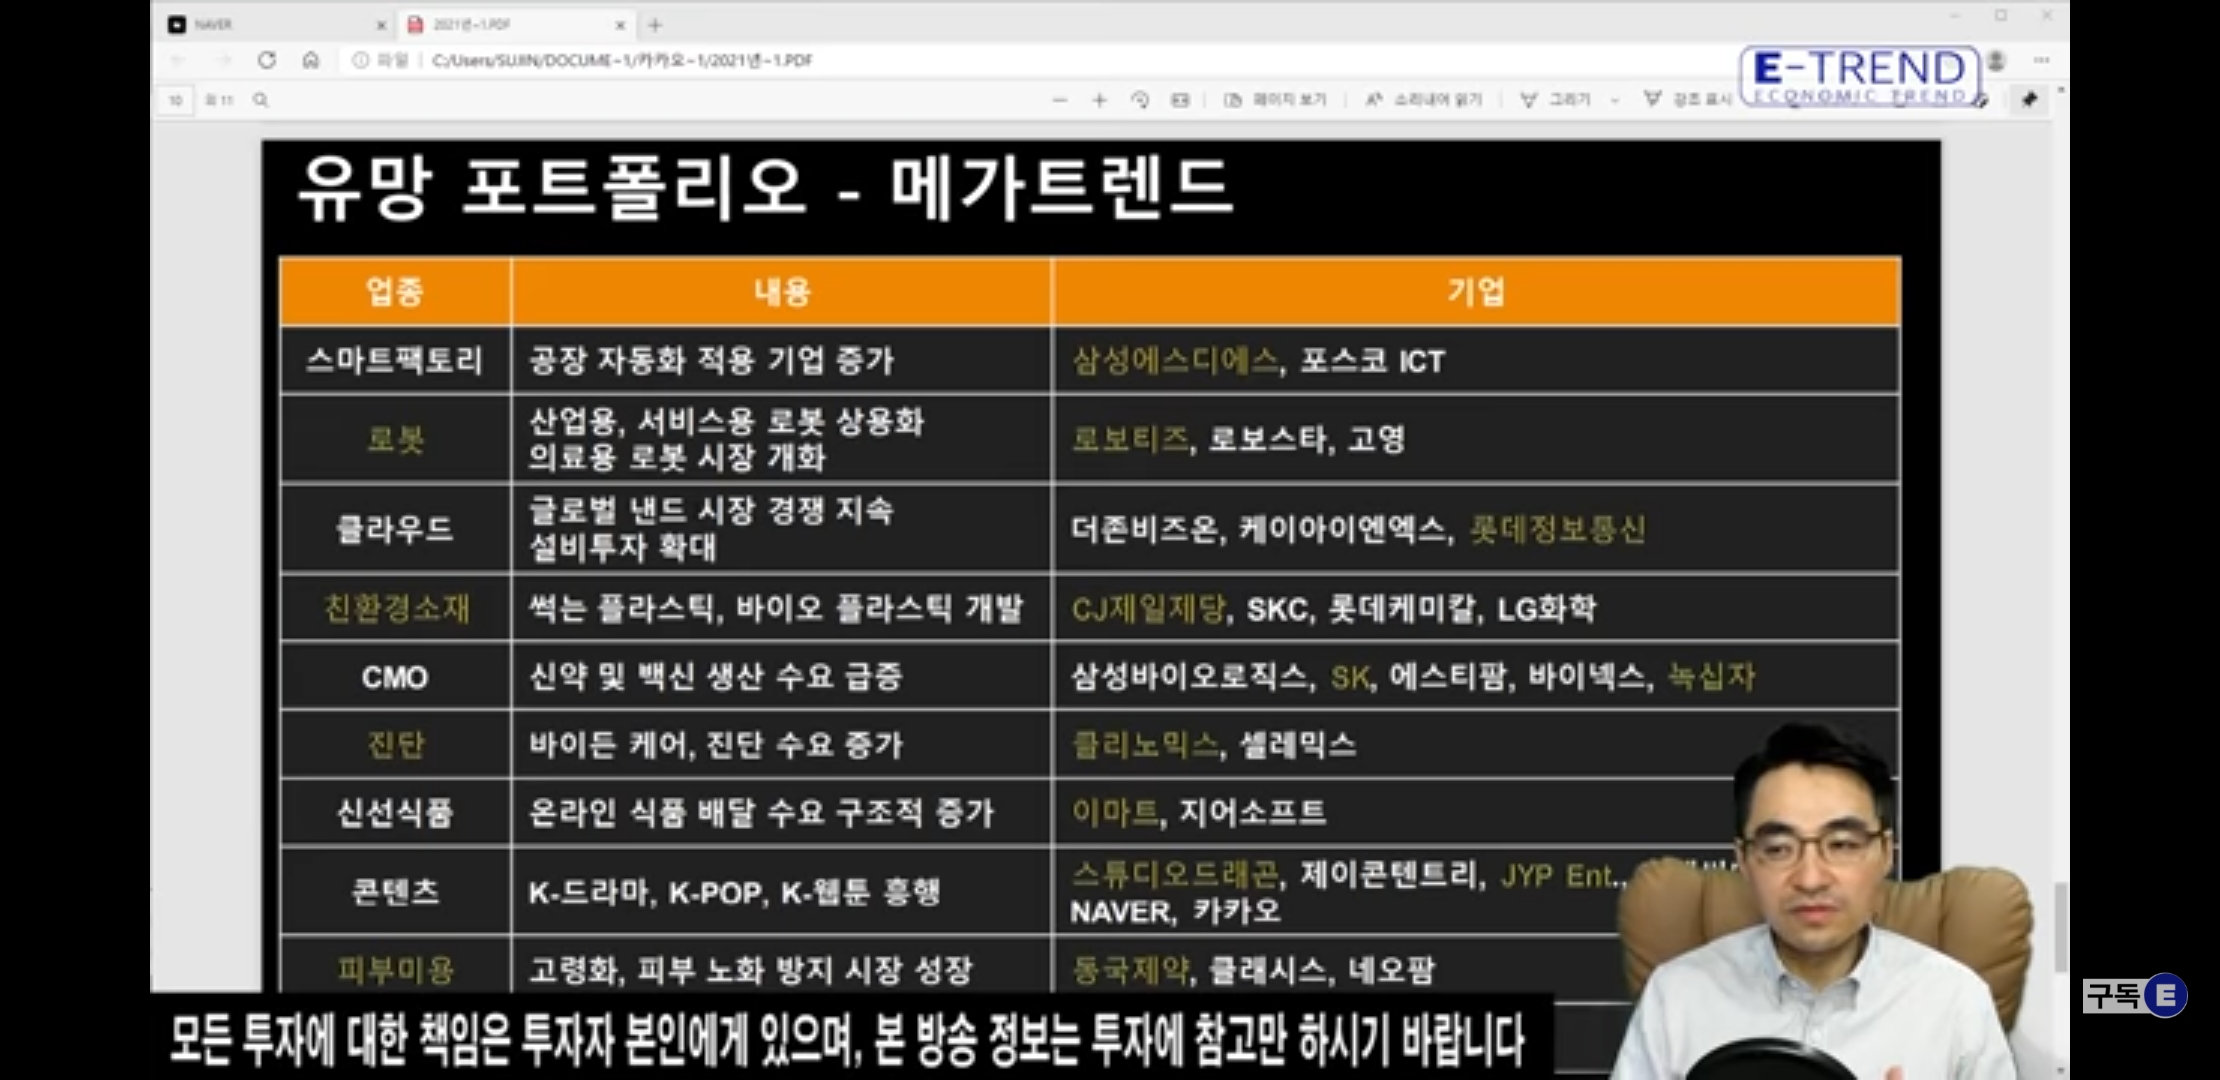Select the CMO sector cell
This screenshot has width=2220, height=1080.
395,677
